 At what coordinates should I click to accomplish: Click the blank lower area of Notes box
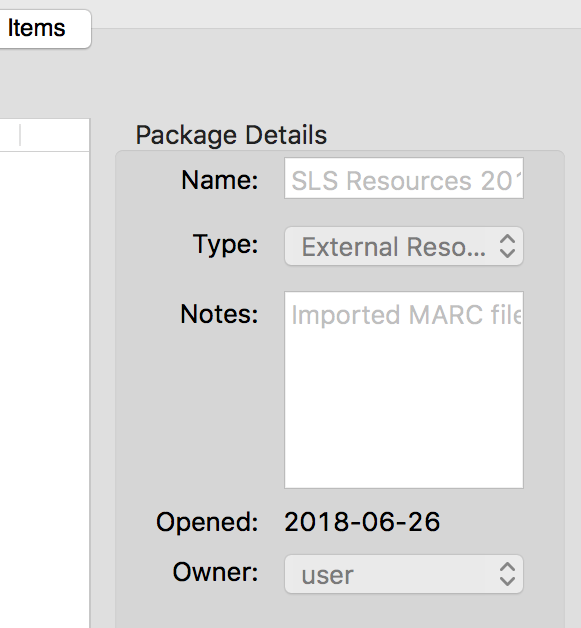(x=404, y=409)
